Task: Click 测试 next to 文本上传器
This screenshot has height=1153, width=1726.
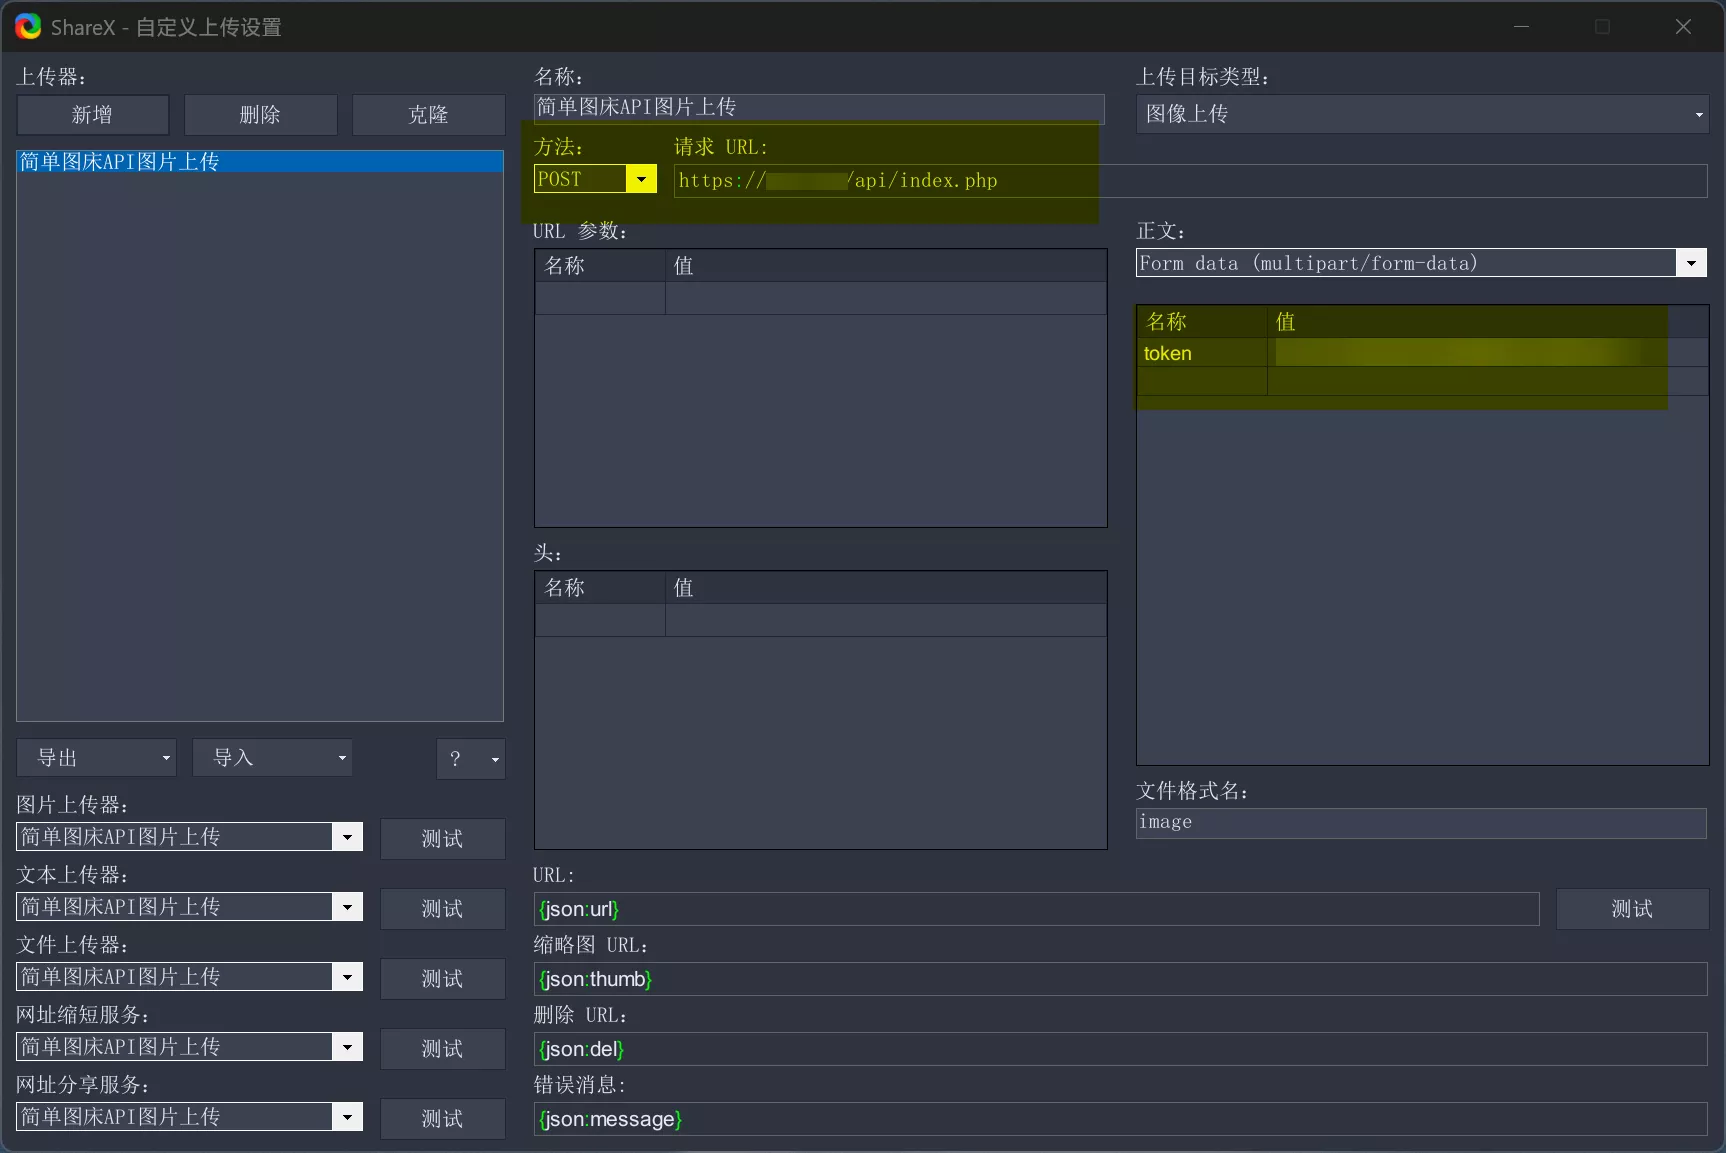Action: coord(443,909)
